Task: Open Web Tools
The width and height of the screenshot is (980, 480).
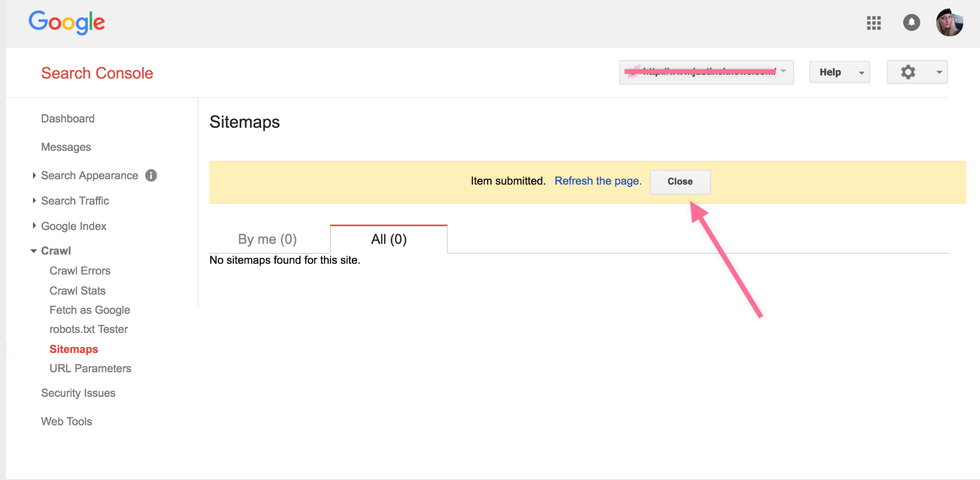Action: coord(66,422)
